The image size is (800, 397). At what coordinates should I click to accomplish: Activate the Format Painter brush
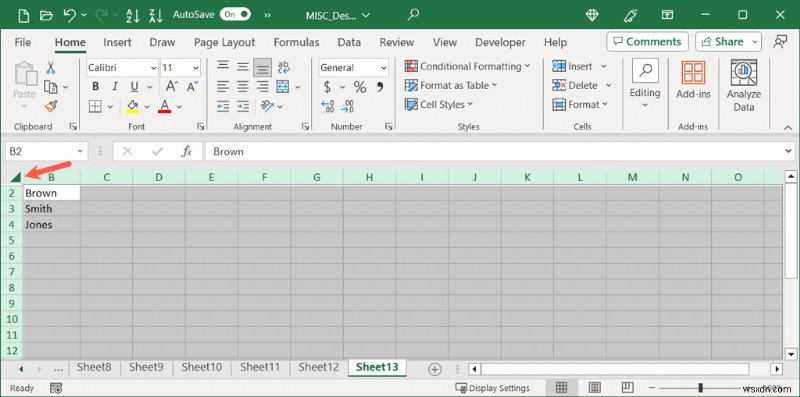click(x=51, y=106)
